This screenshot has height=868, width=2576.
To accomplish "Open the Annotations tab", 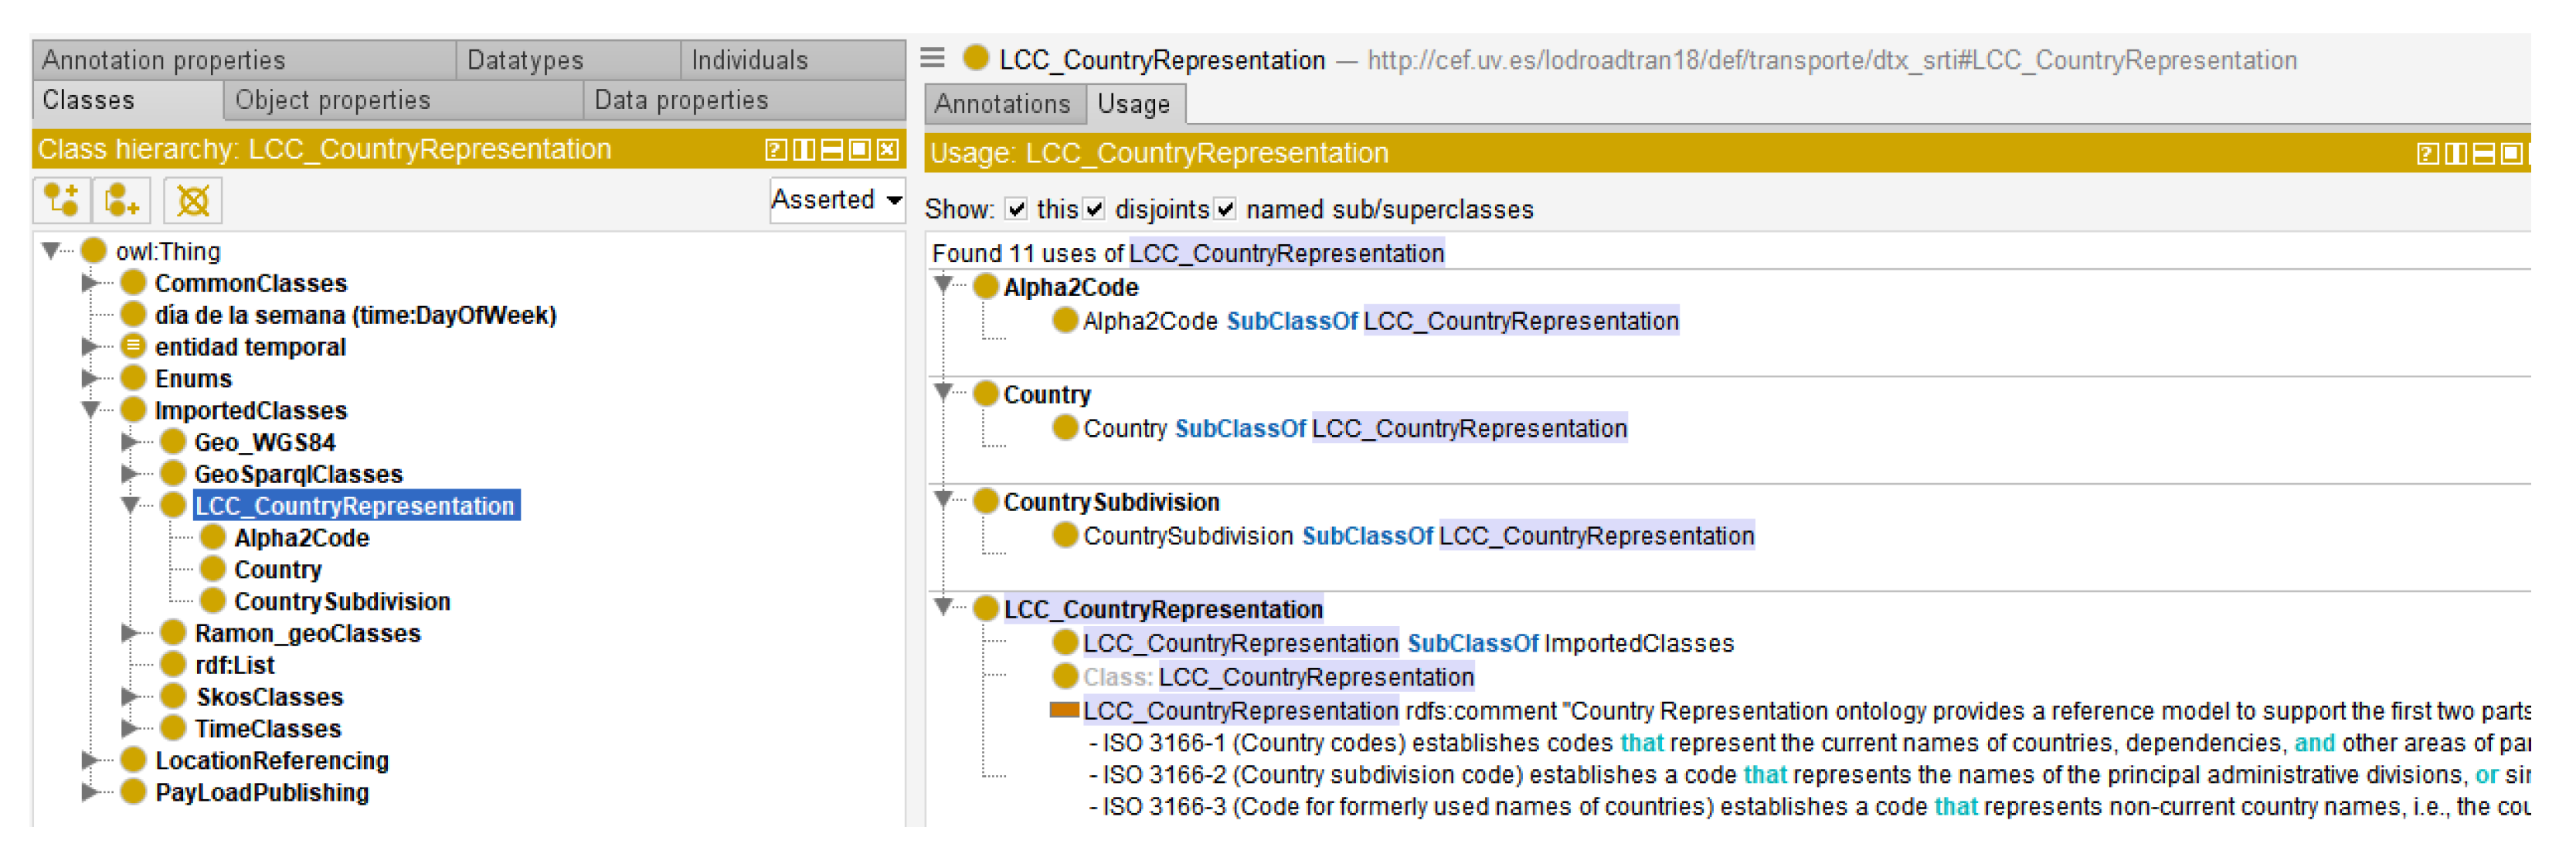I will [1002, 104].
